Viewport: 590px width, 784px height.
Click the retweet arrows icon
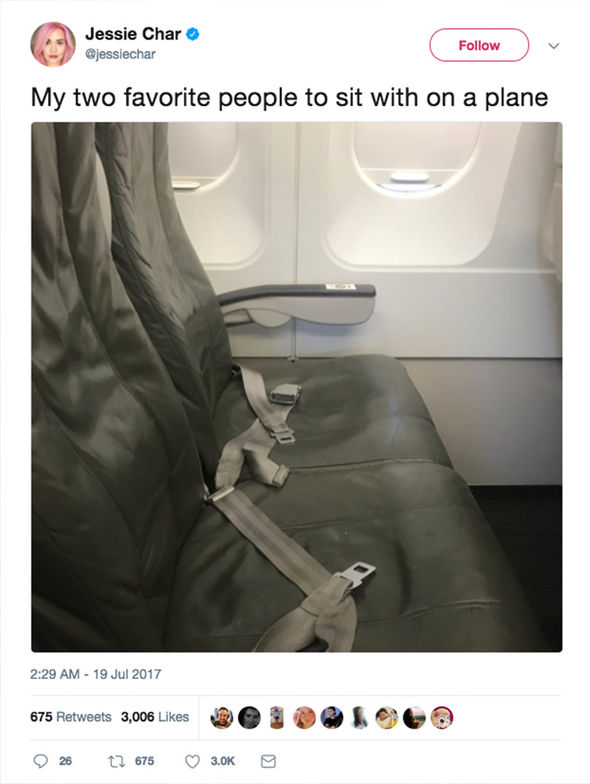coord(115,761)
